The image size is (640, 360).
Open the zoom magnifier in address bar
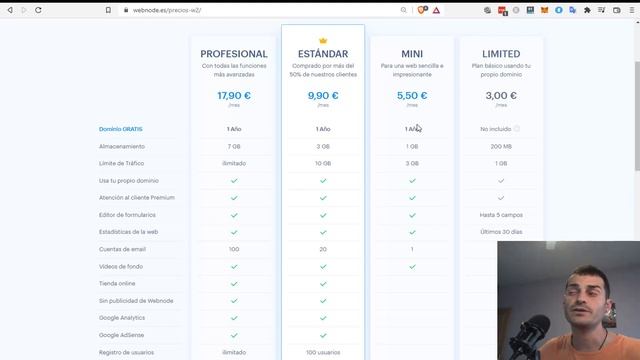coord(404,10)
